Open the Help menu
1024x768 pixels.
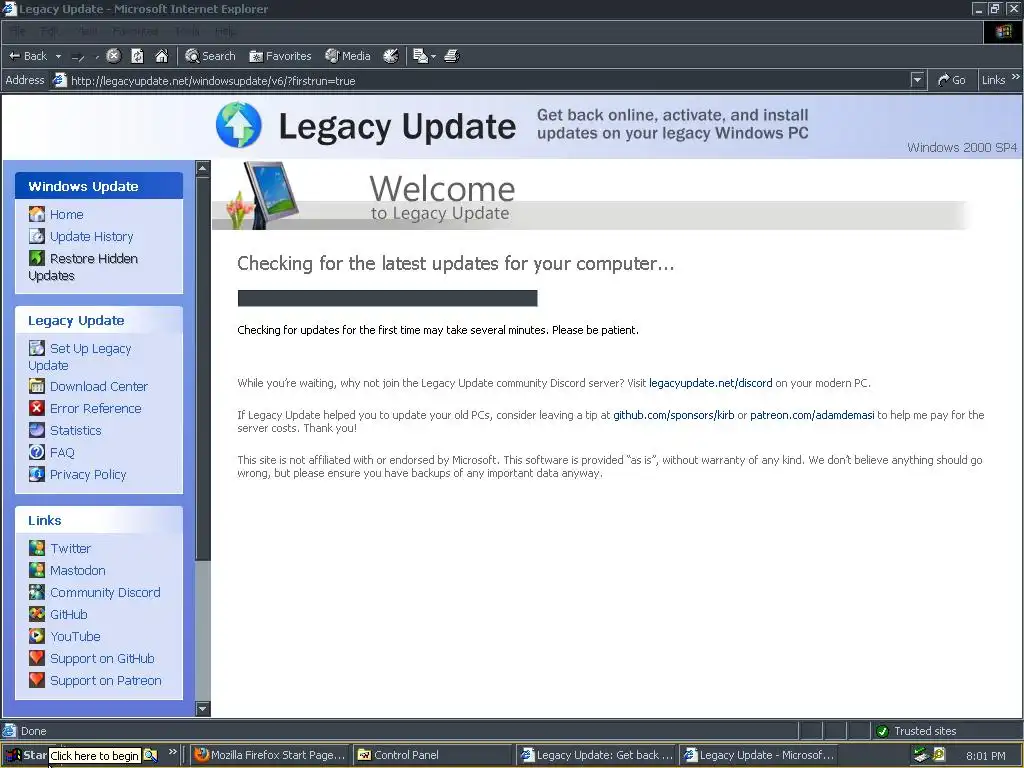[x=226, y=31]
